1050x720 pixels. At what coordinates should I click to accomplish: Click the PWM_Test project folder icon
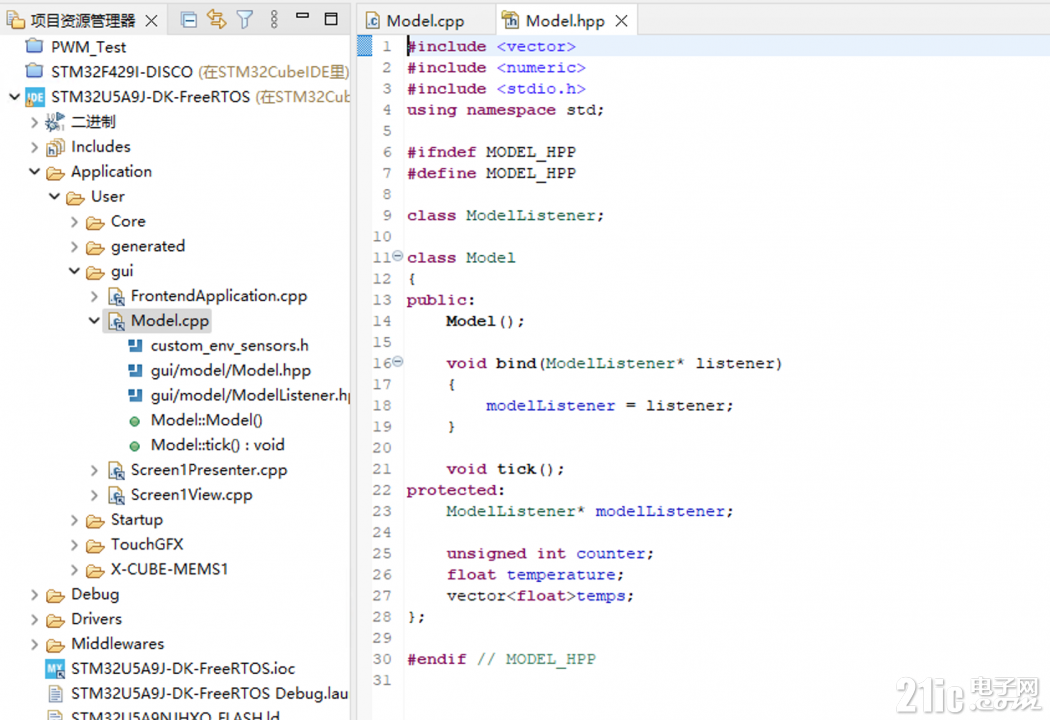[x=34, y=47]
